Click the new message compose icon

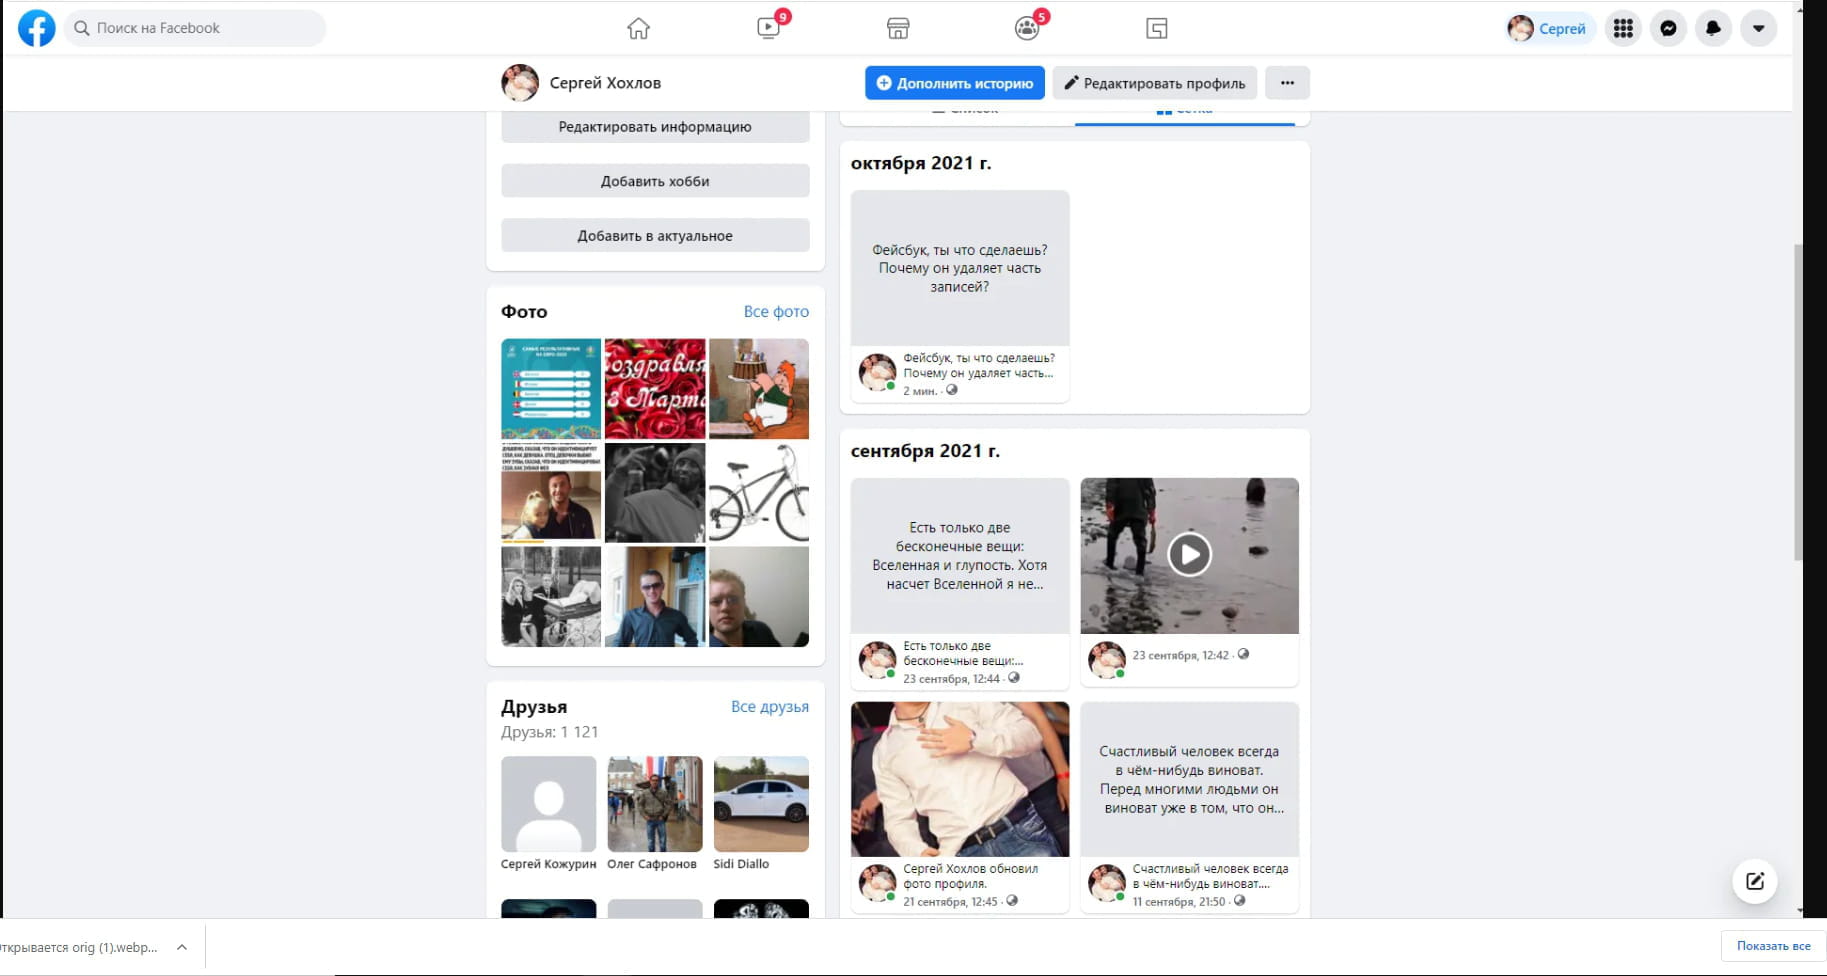(1754, 881)
